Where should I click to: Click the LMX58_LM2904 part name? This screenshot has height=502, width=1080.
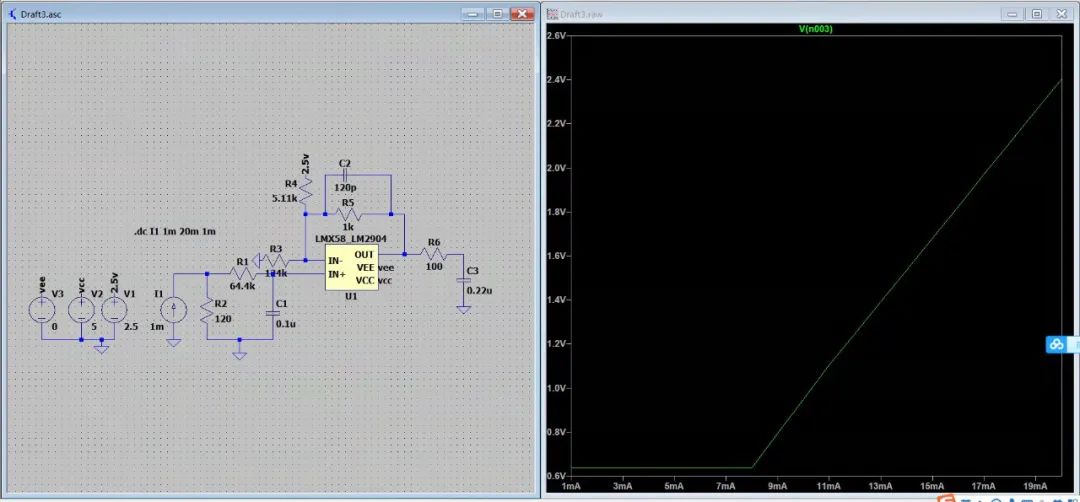(351, 239)
